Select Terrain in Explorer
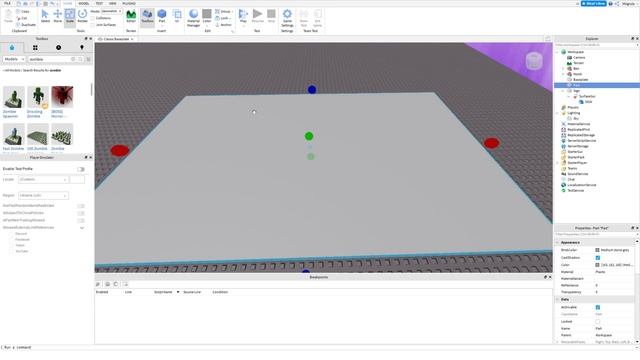Image resolution: width=640 pixels, height=360 pixels. (578, 63)
